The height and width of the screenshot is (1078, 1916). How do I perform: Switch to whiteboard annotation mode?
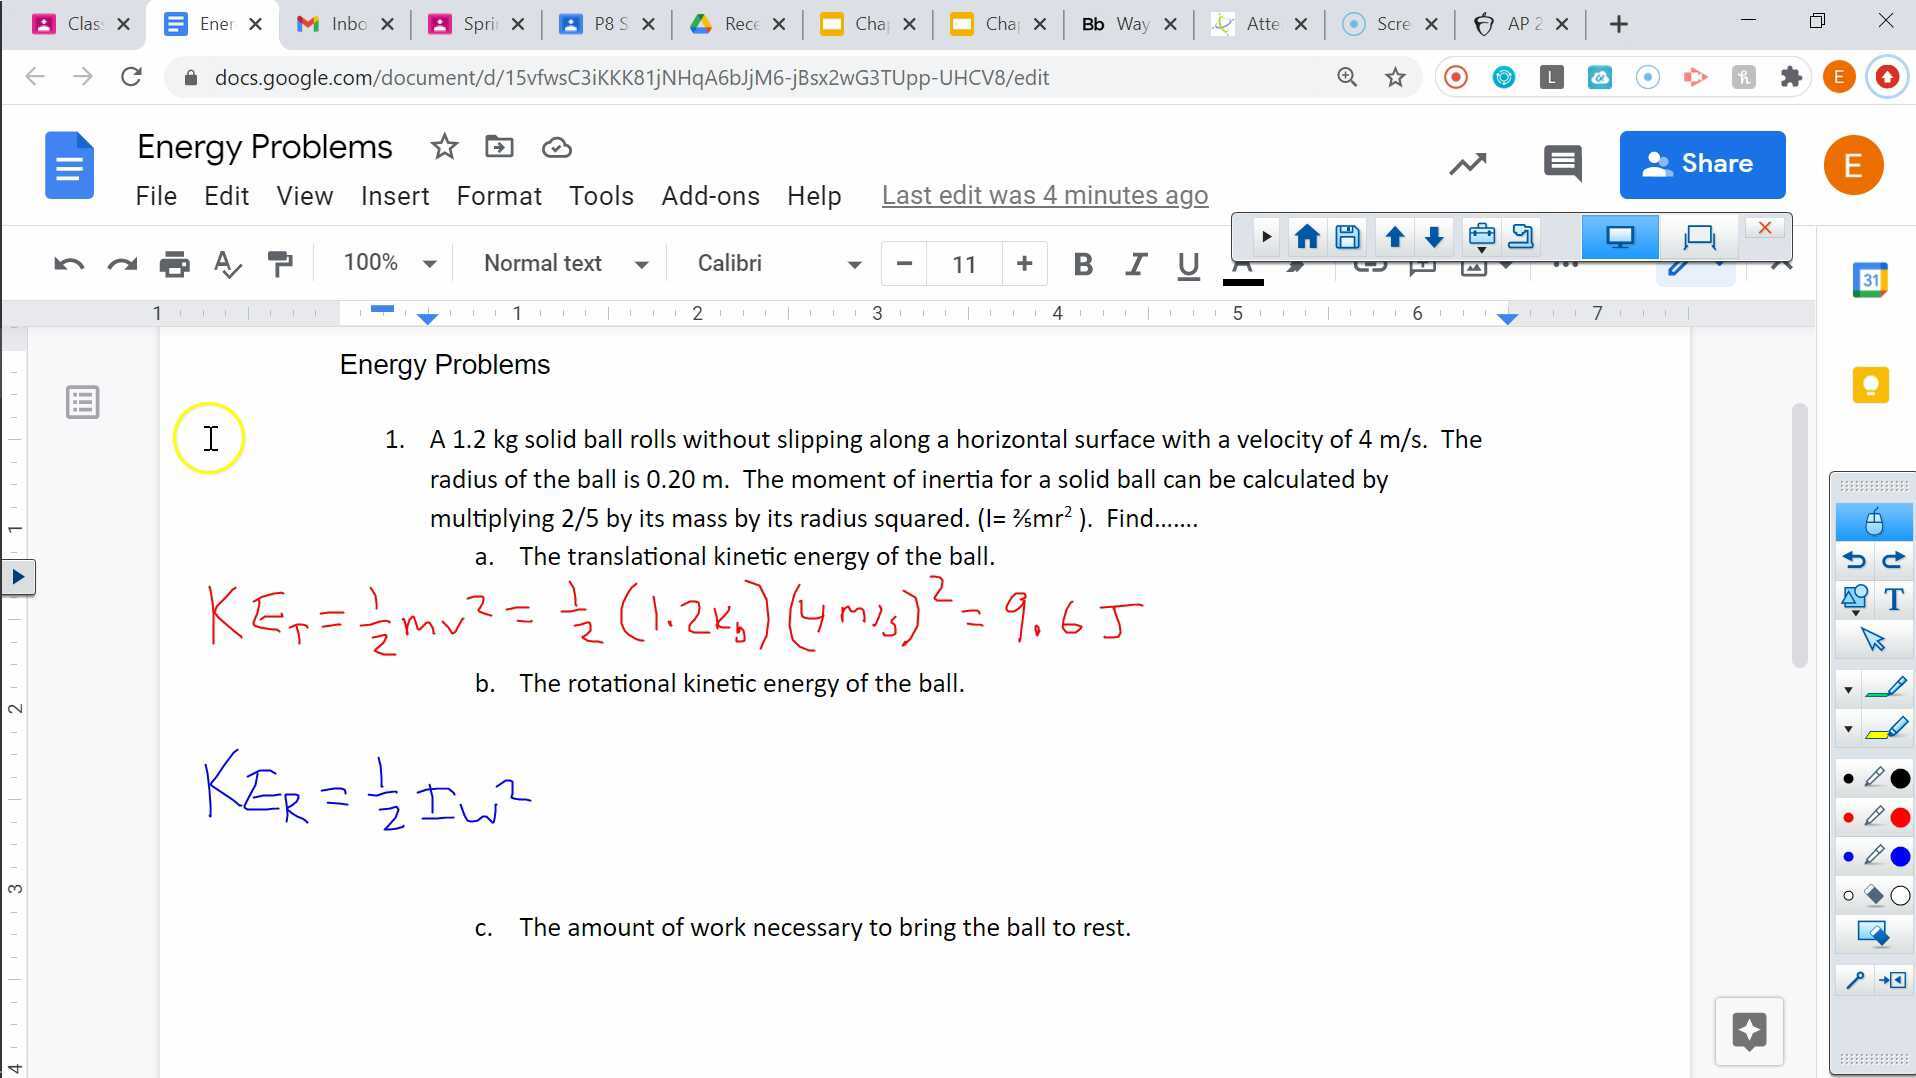(x=1699, y=237)
